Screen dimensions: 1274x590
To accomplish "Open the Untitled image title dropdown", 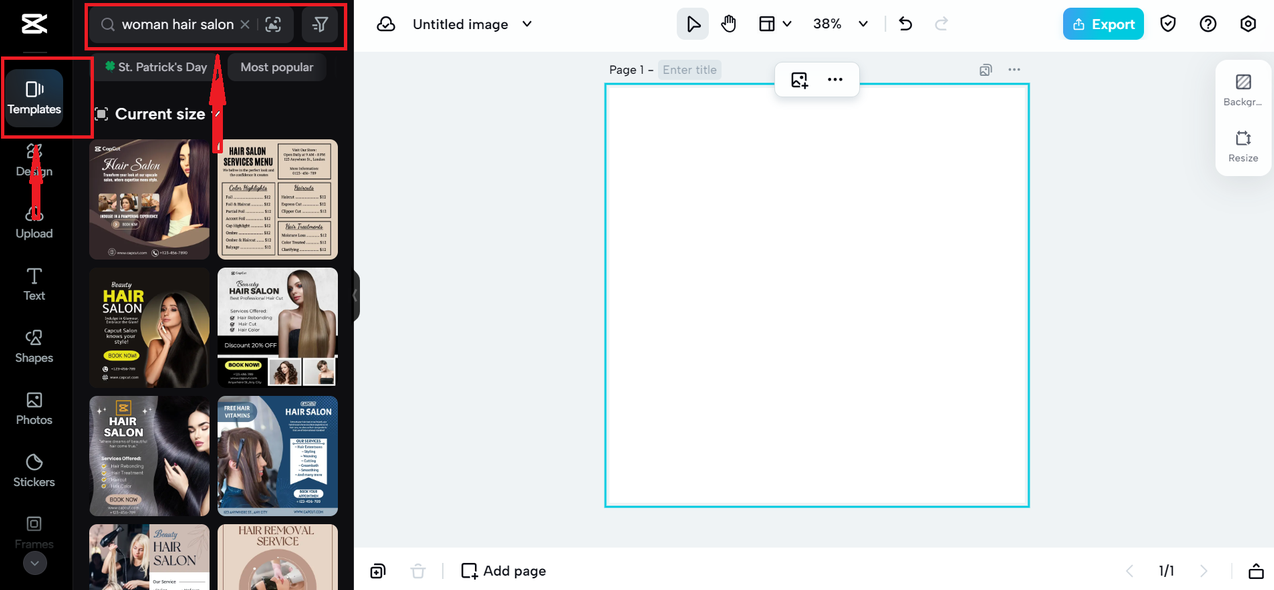I will [472, 24].
